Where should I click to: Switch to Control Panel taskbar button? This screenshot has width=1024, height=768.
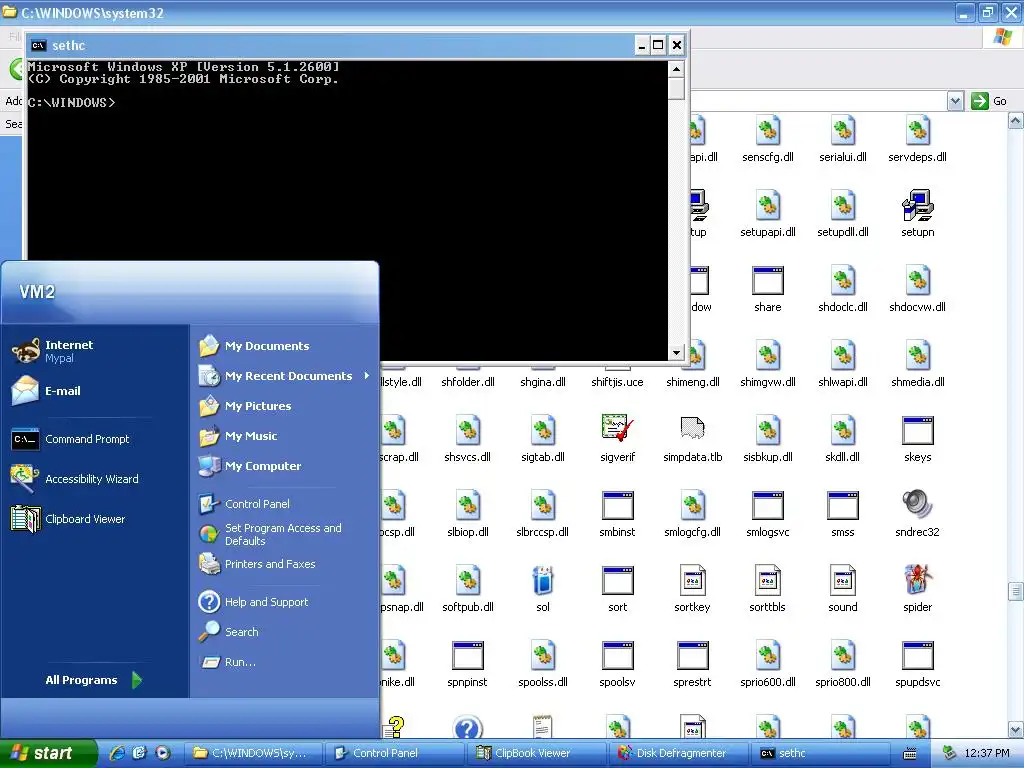pyautogui.click(x=394, y=753)
